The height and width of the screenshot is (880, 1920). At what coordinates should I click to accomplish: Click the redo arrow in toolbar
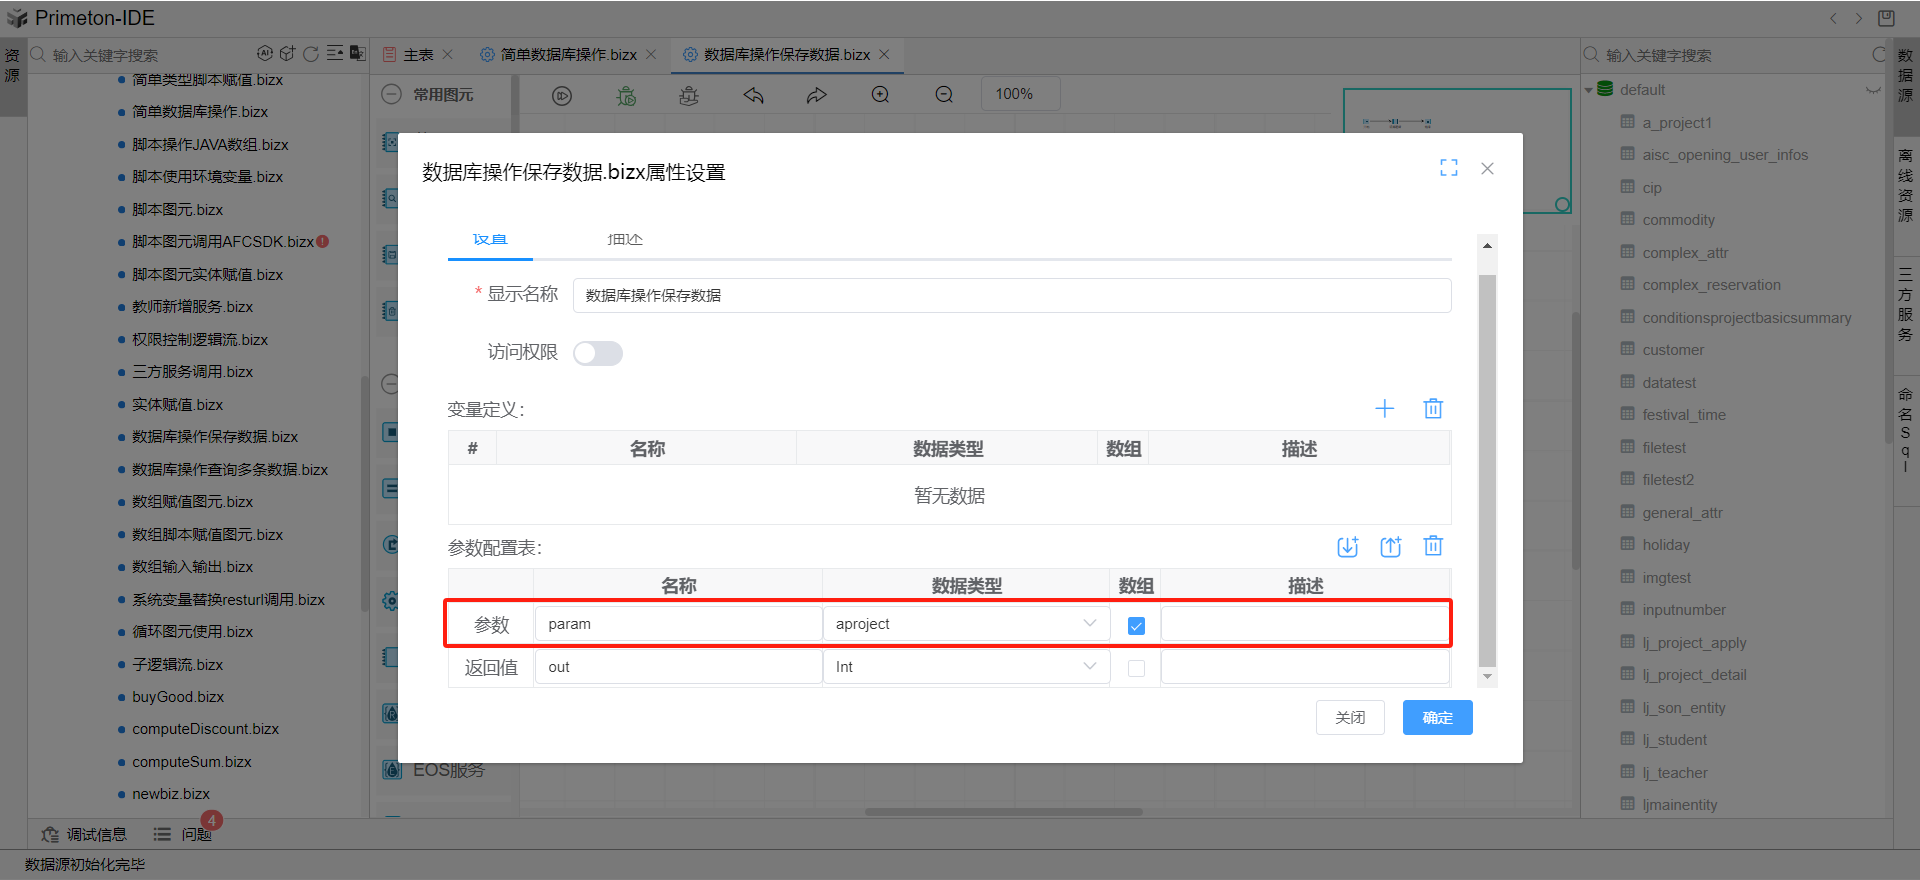click(x=817, y=95)
